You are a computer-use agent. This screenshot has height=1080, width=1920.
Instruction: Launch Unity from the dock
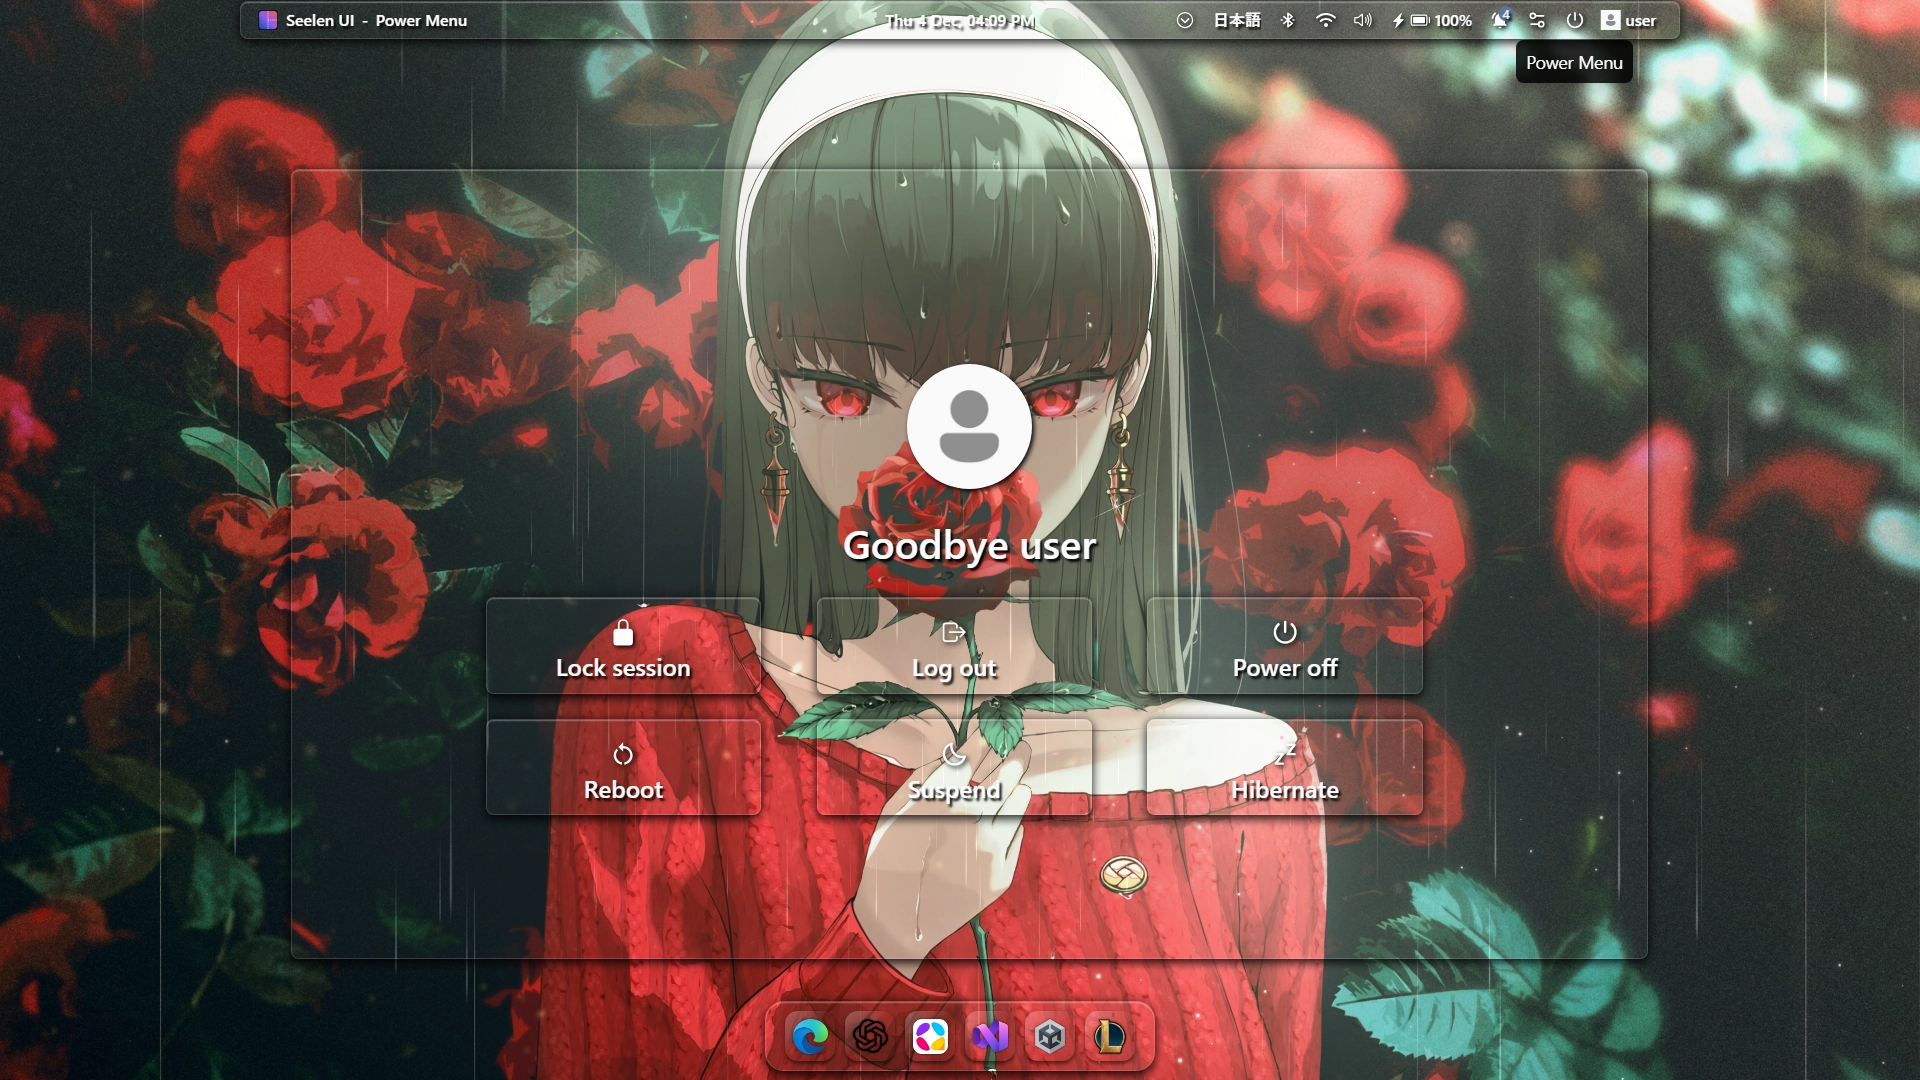tap(1050, 1037)
